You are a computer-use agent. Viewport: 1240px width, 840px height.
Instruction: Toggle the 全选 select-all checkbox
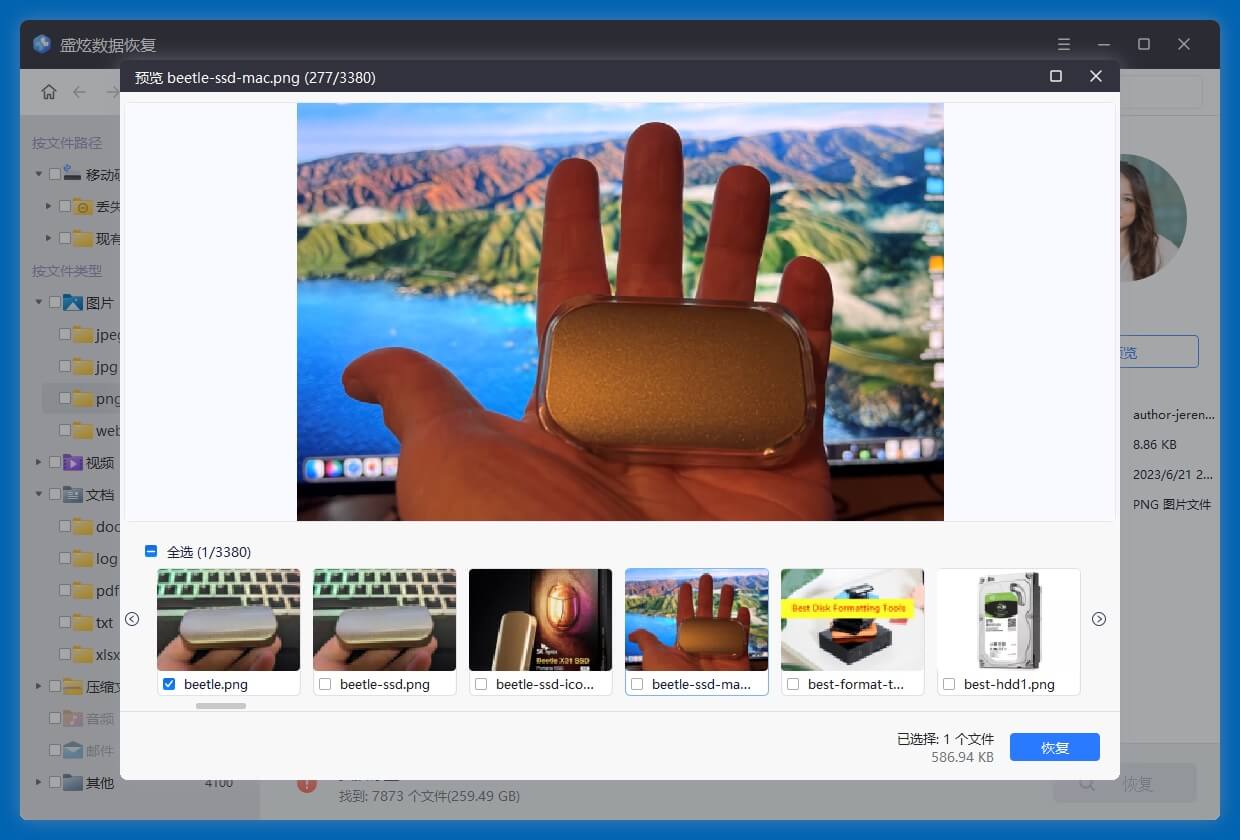[x=151, y=551]
